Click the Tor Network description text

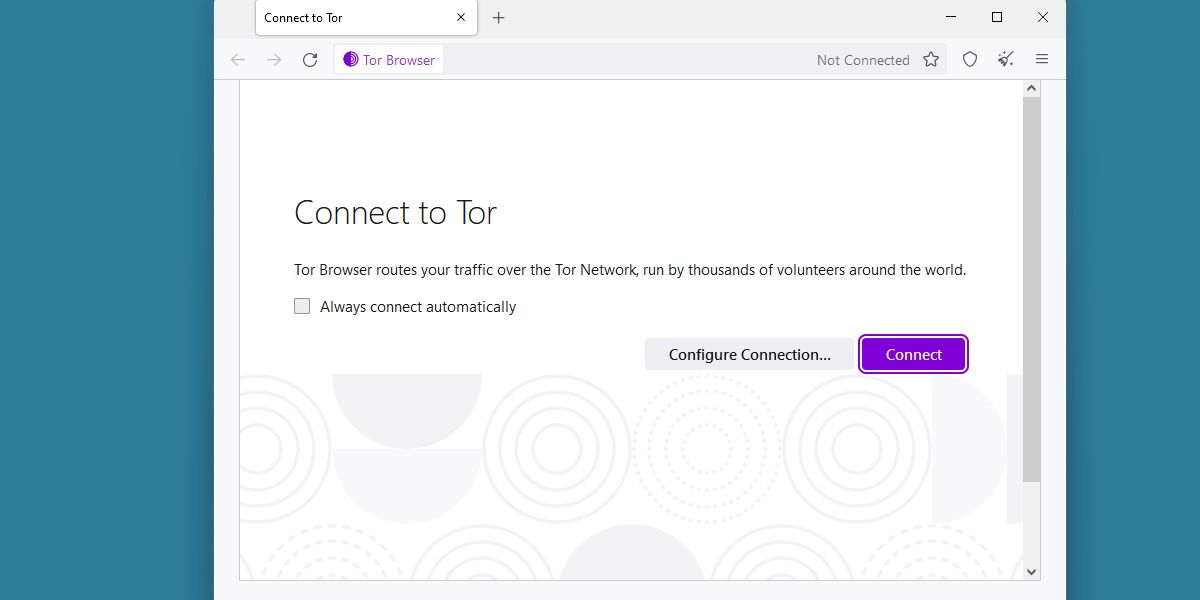click(630, 270)
